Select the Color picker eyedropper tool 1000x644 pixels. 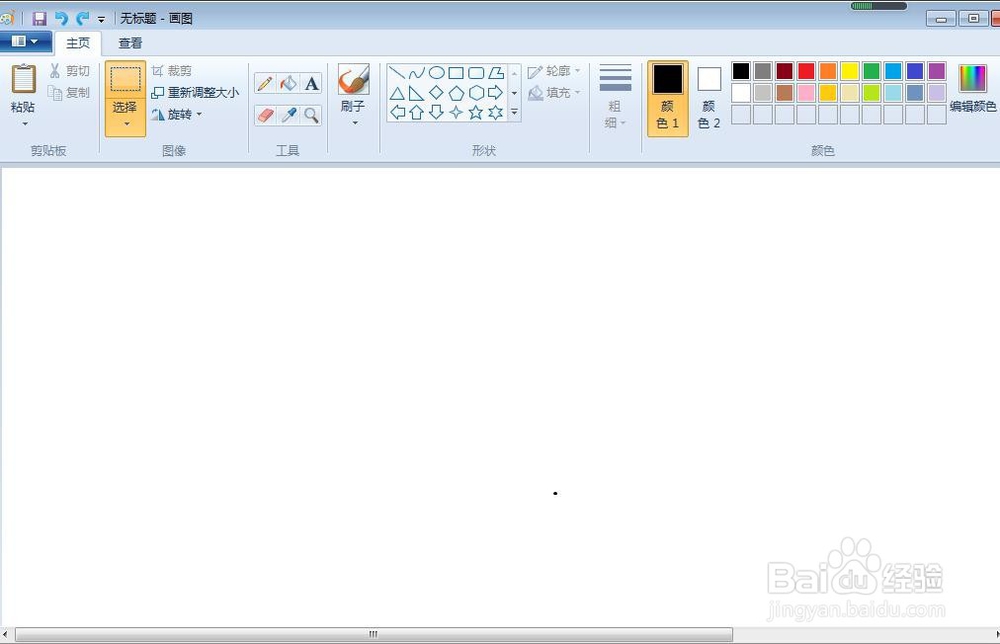(x=288, y=115)
